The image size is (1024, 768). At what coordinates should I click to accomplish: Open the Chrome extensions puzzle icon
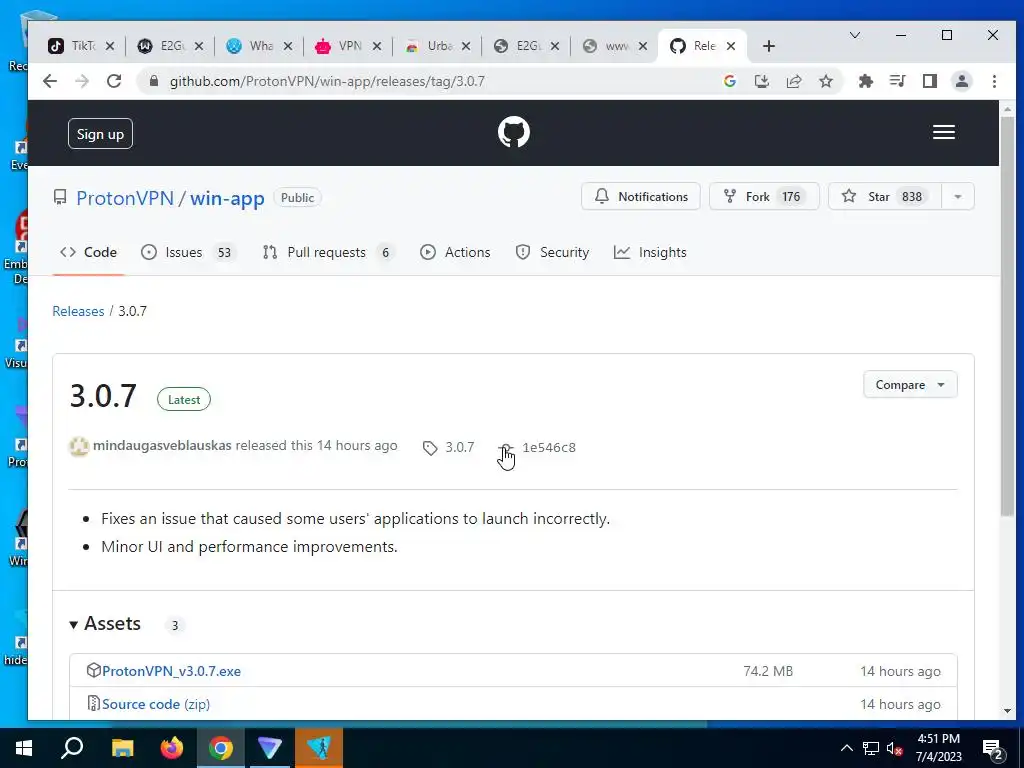[x=866, y=81]
